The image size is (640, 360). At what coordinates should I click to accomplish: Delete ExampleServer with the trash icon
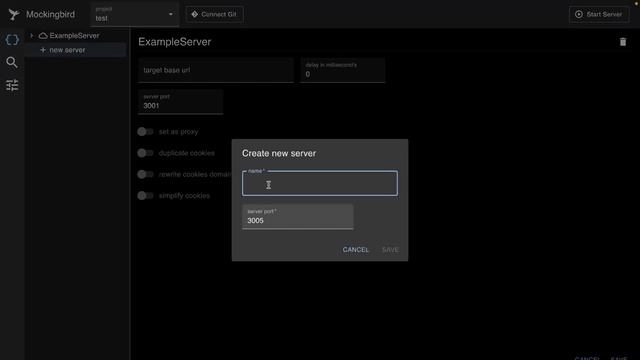click(x=623, y=42)
